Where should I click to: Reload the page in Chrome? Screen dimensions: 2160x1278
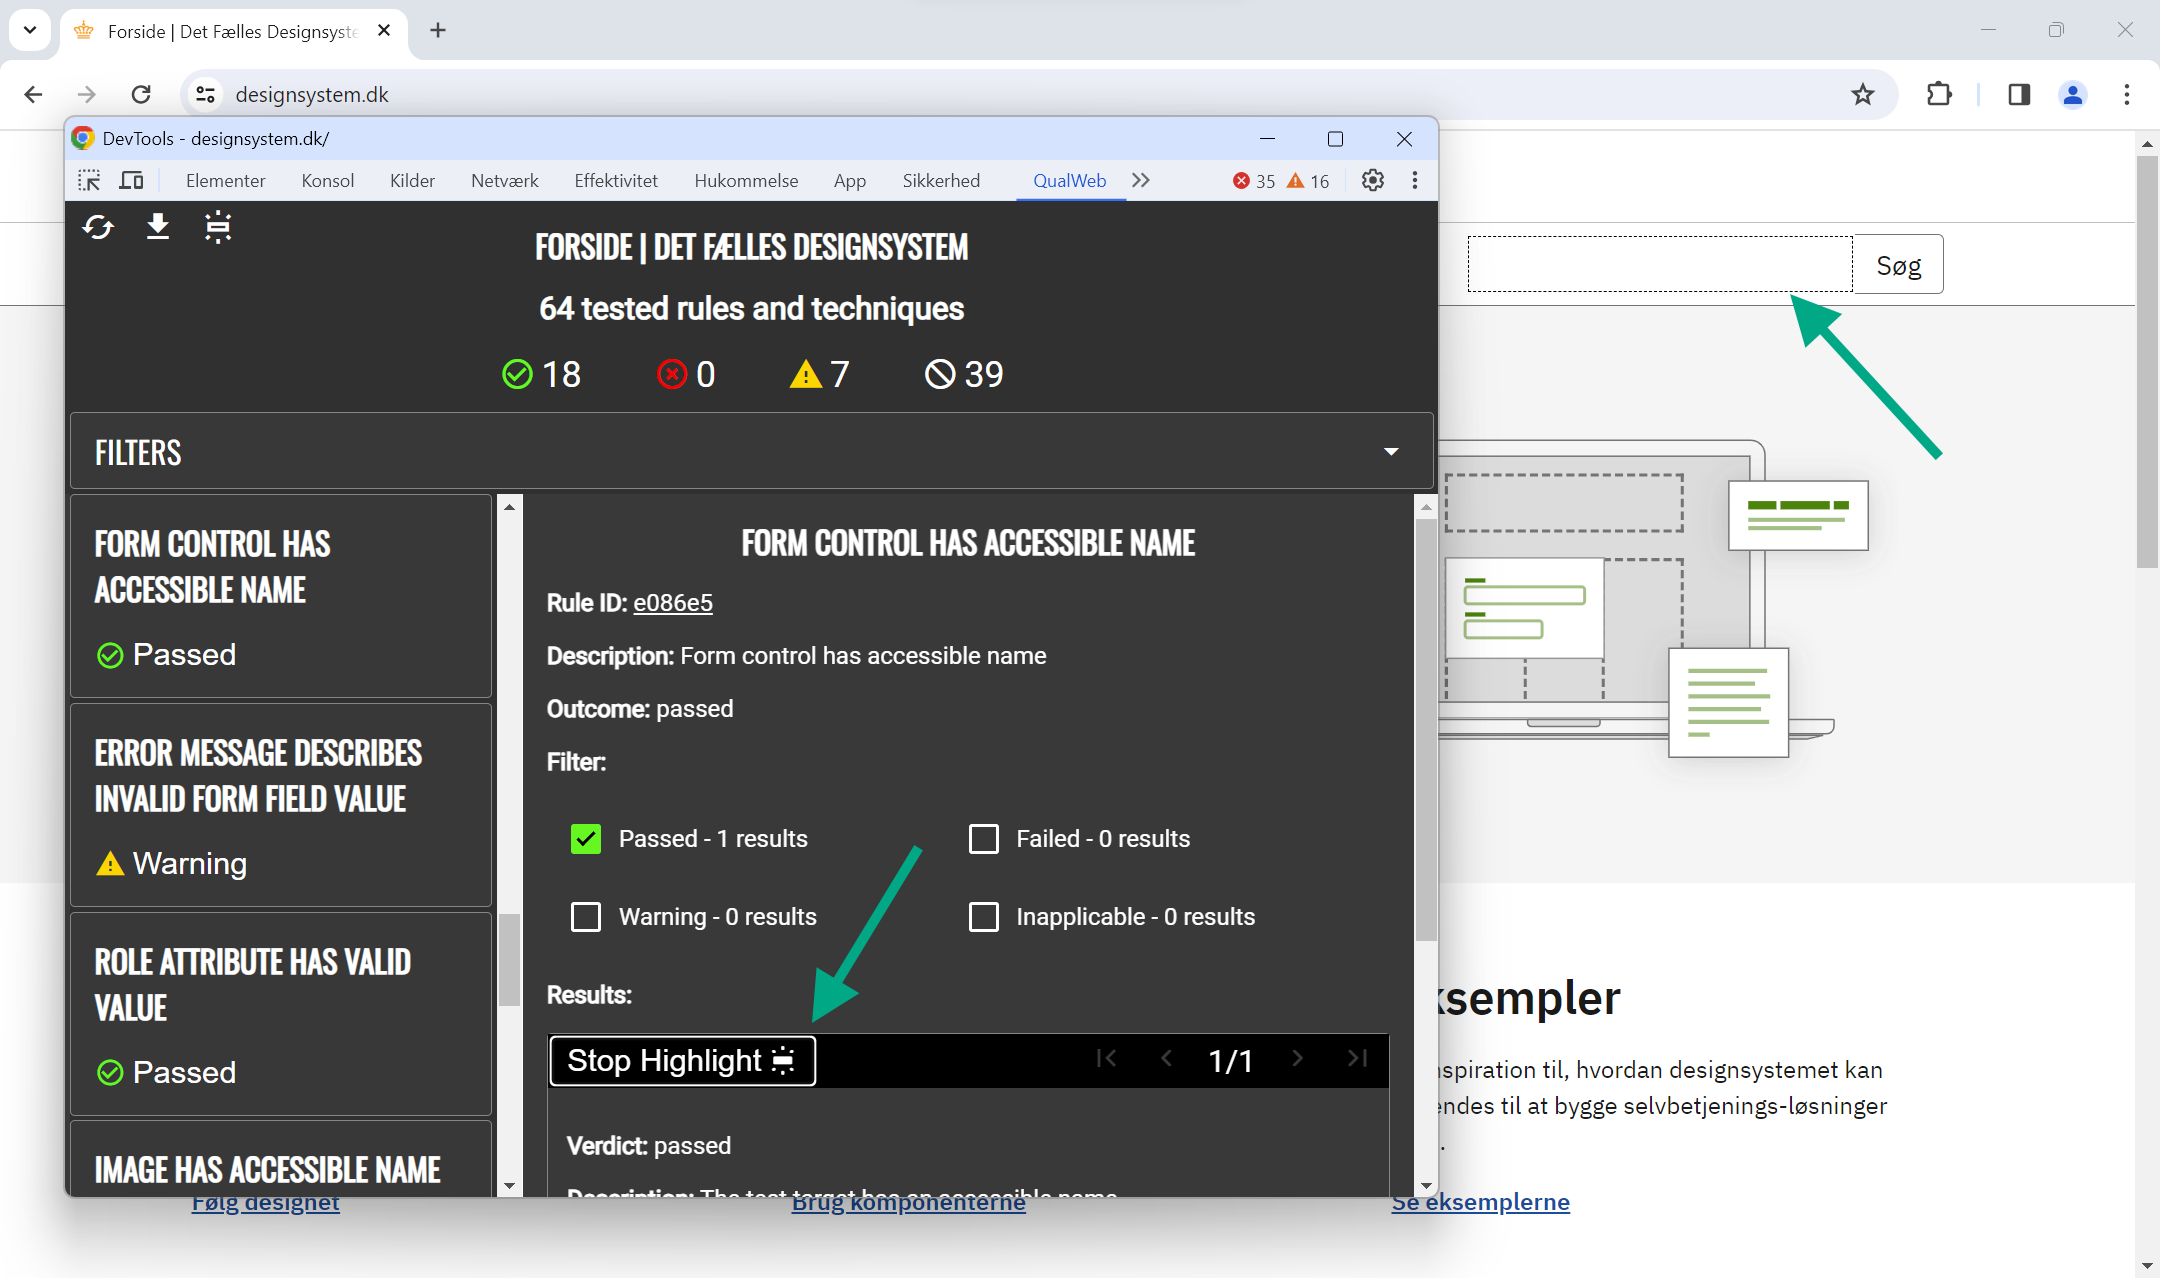coord(141,94)
